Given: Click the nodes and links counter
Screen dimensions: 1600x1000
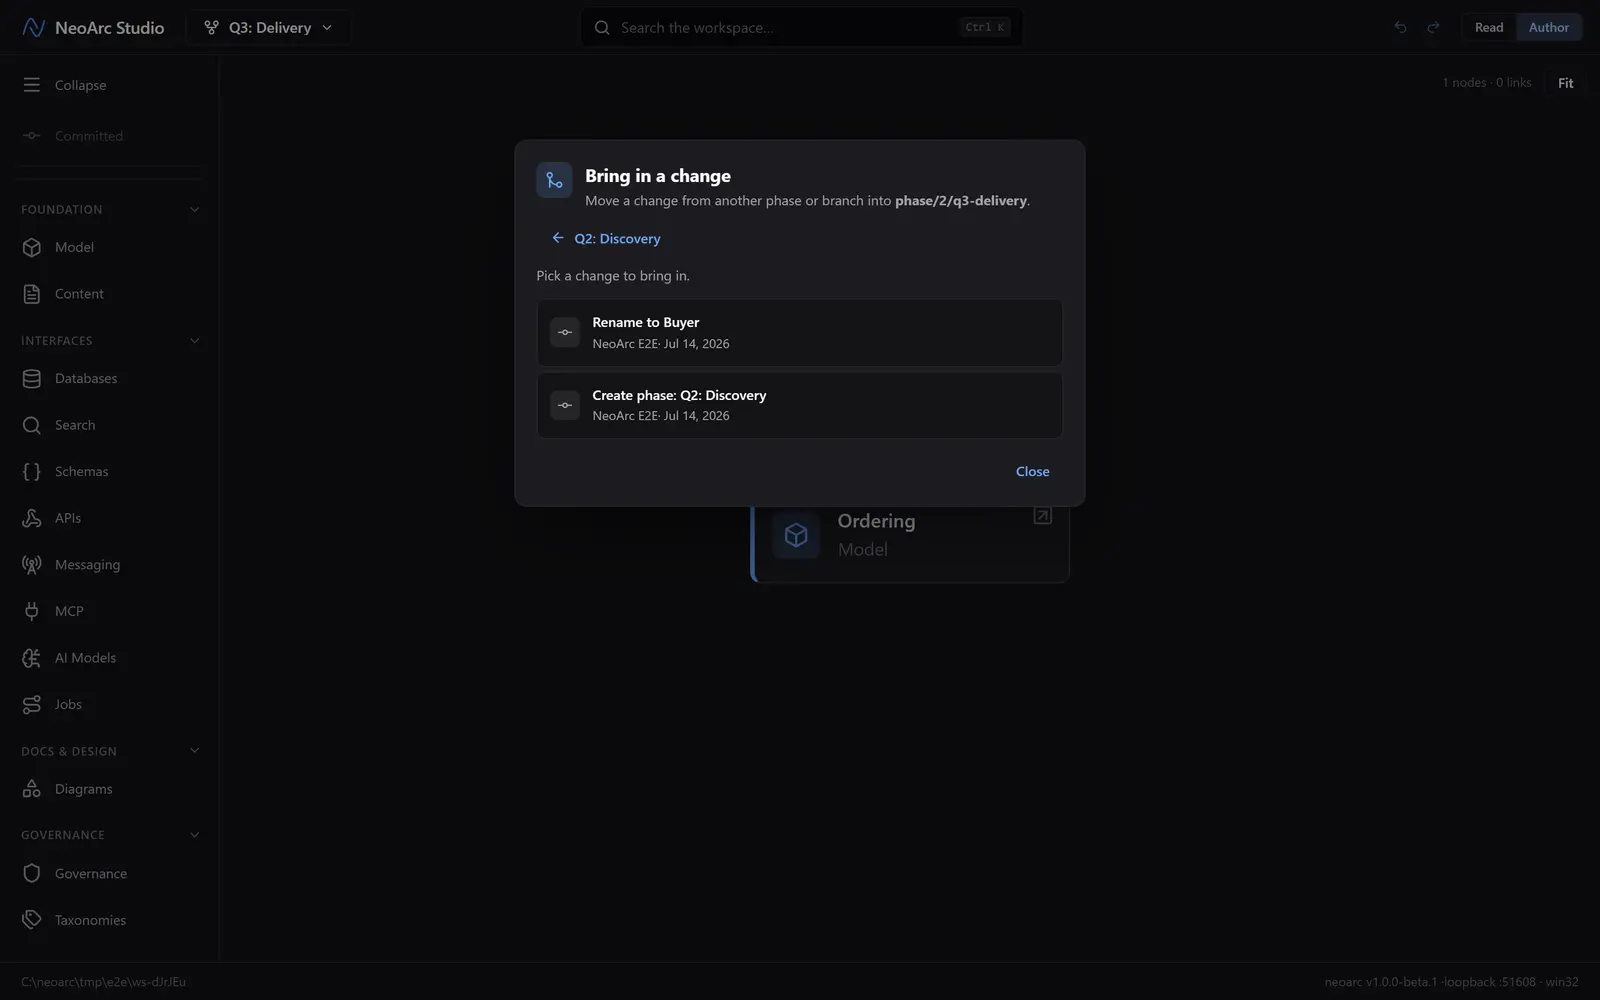Looking at the screenshot, I should pos(1486,83).
